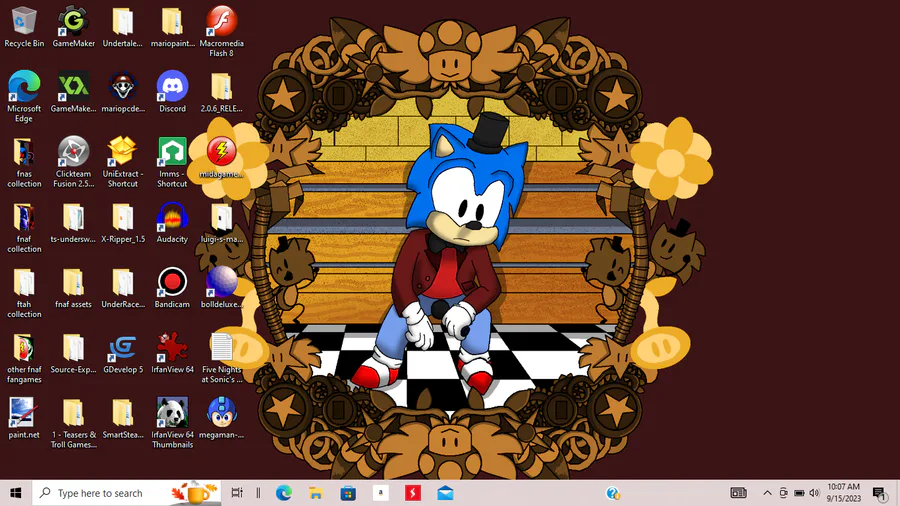Viewport: 900px width, 506px height.
Task: Open Edge from the taskbar
Action: (x=284, y=493)
